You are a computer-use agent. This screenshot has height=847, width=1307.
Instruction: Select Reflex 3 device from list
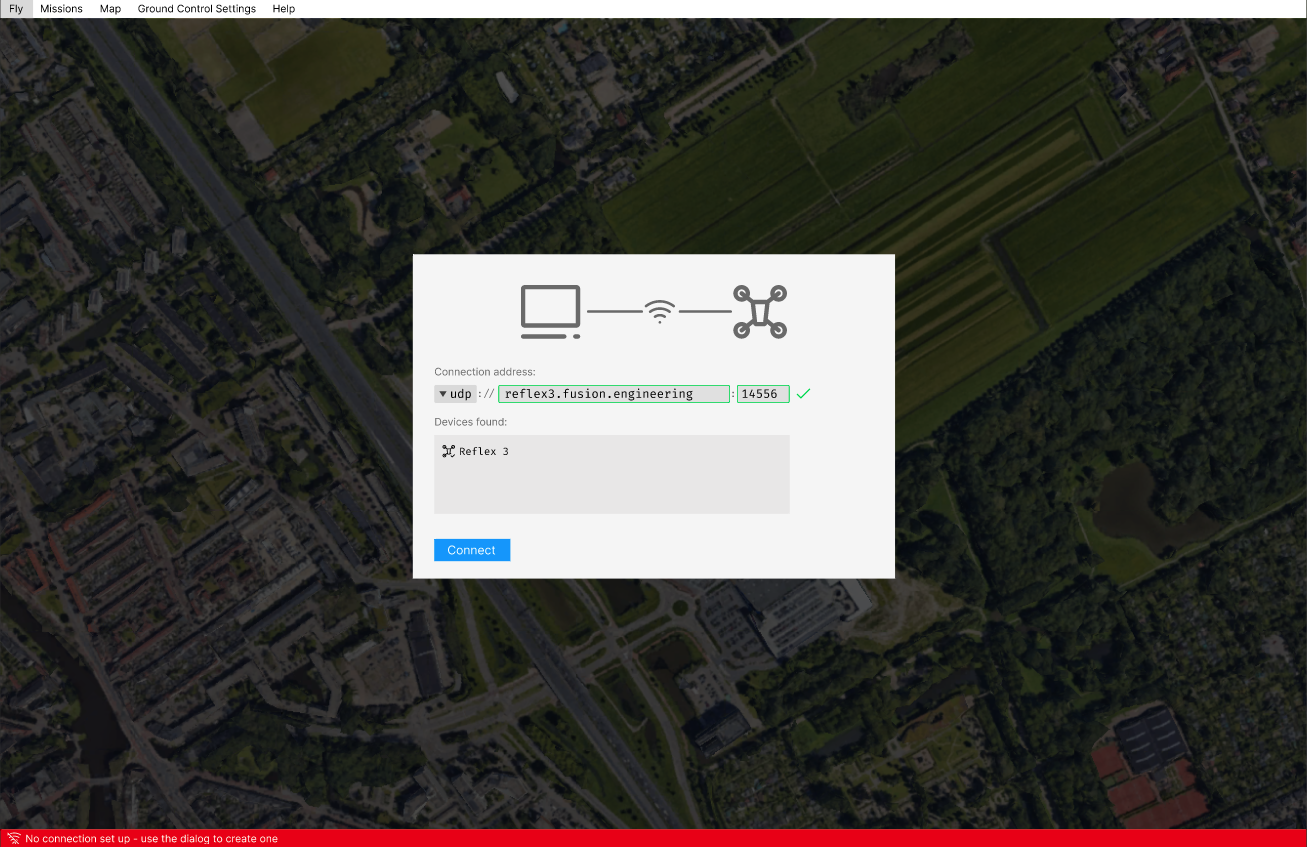click(x=484, y=452)
